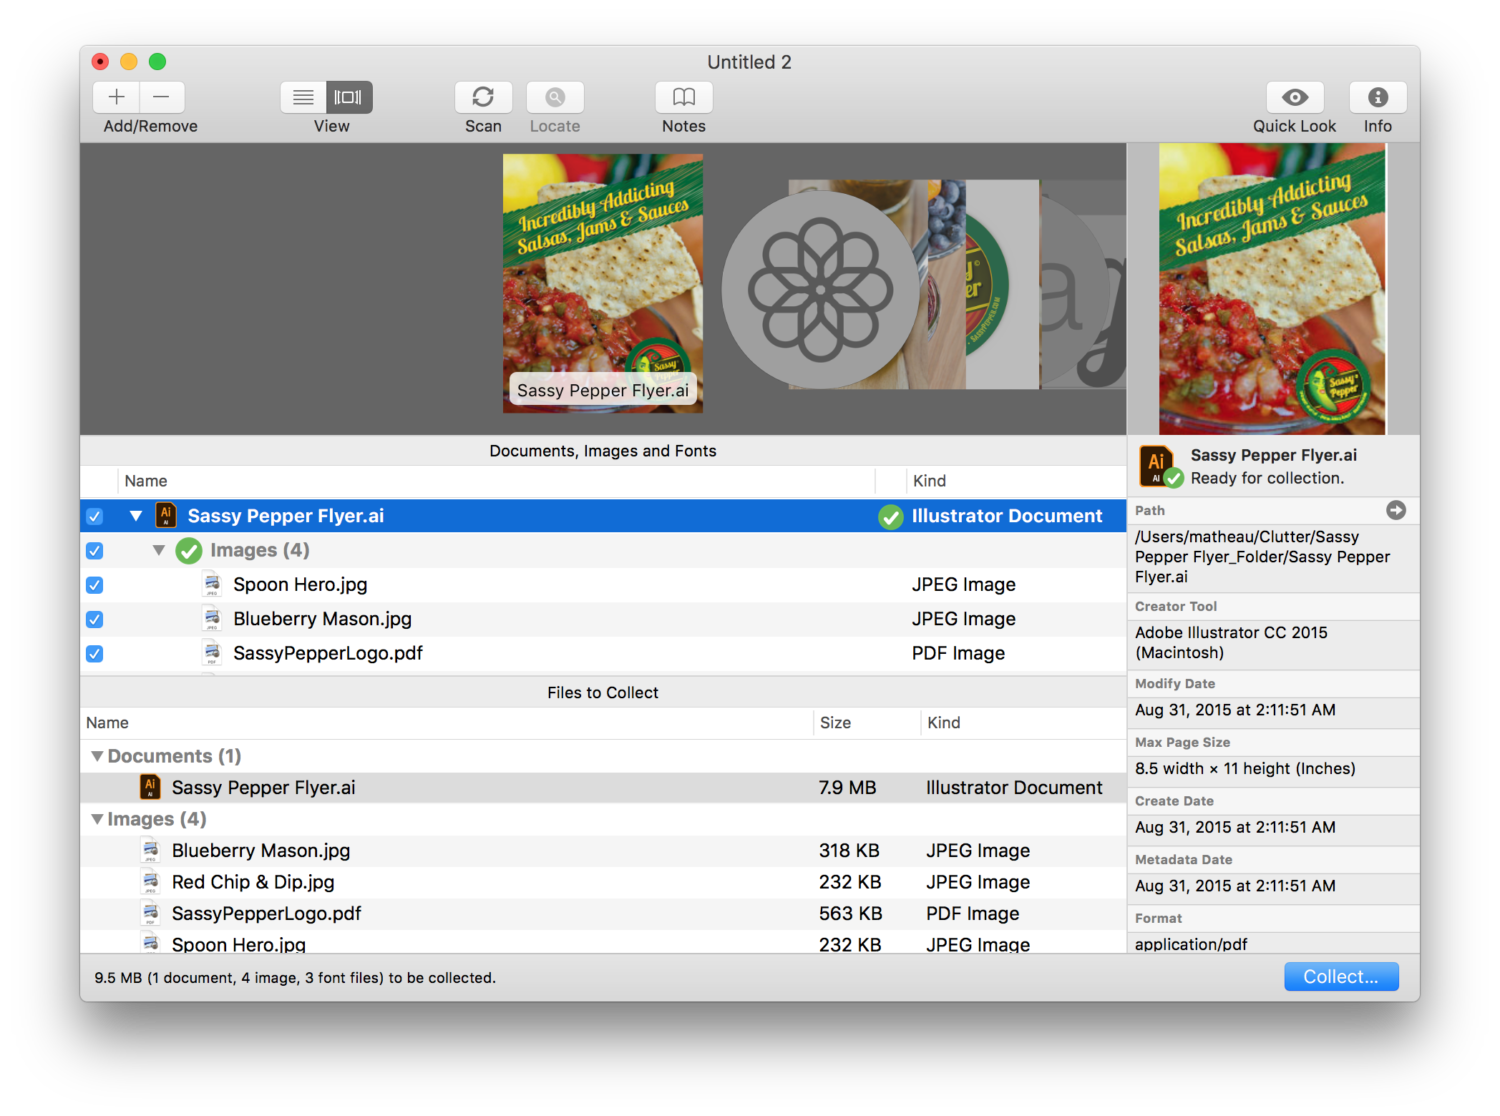Select Blueberry Mason.jpg in top list
1500x1116 pixels.
click(x=603, y=619)
